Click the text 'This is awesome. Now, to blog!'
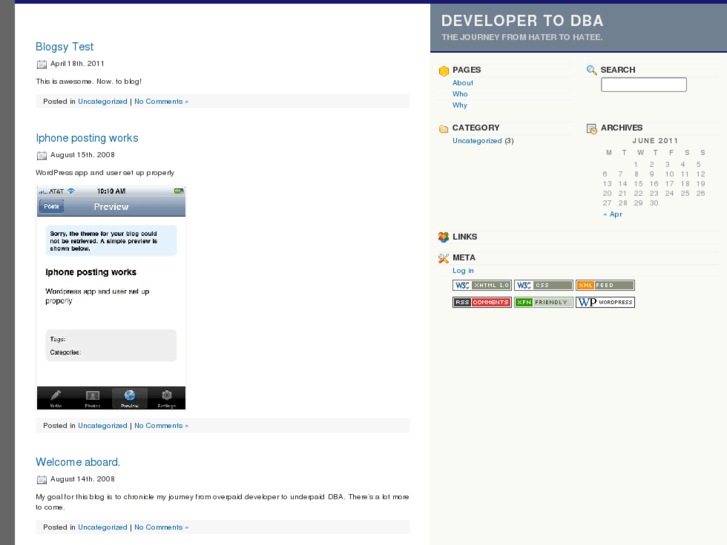This screenshot has width=727, height=545. [x=89, y=82]
